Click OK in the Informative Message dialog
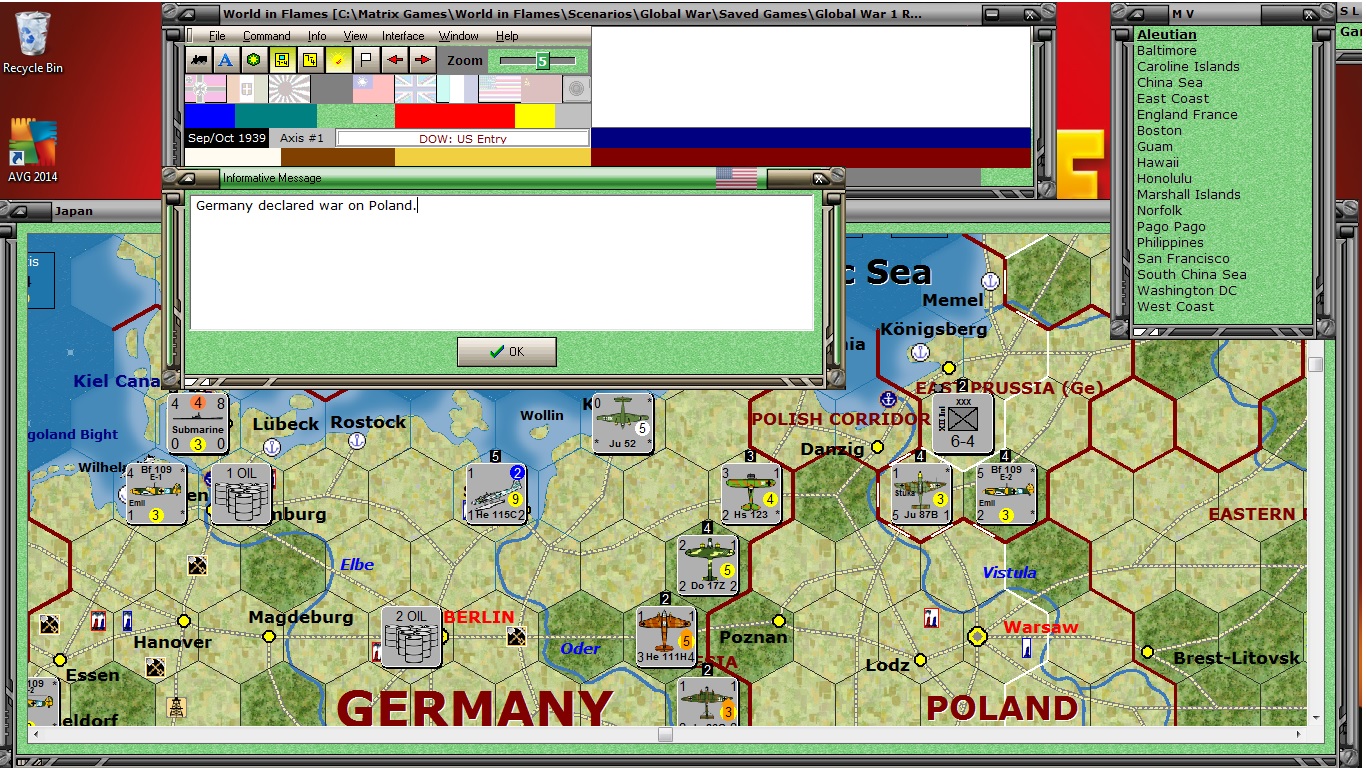This screenshot has width=1366, height=768. [x=507, y=352]
